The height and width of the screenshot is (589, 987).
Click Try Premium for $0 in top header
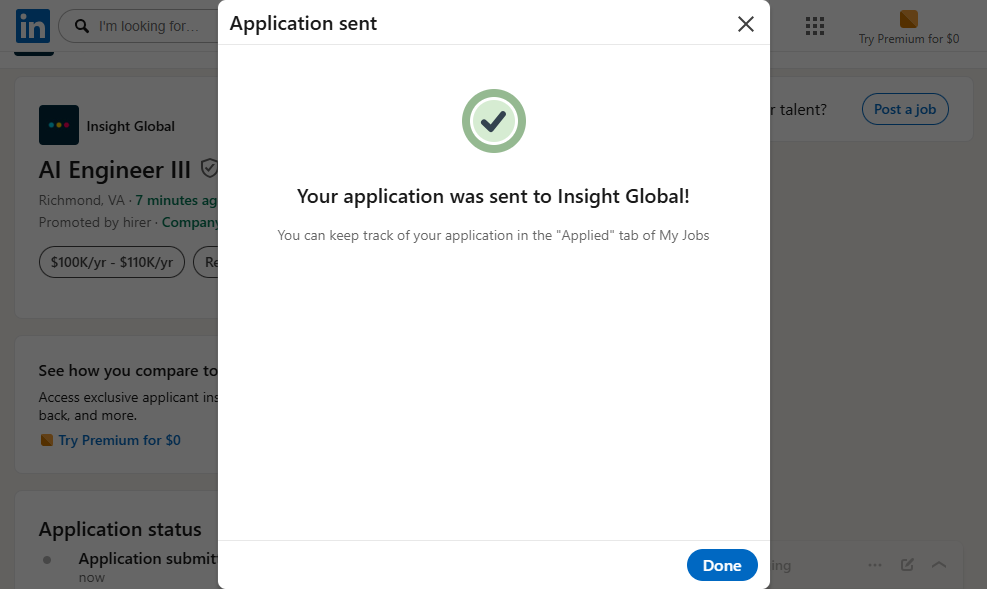tap(908, 39)
